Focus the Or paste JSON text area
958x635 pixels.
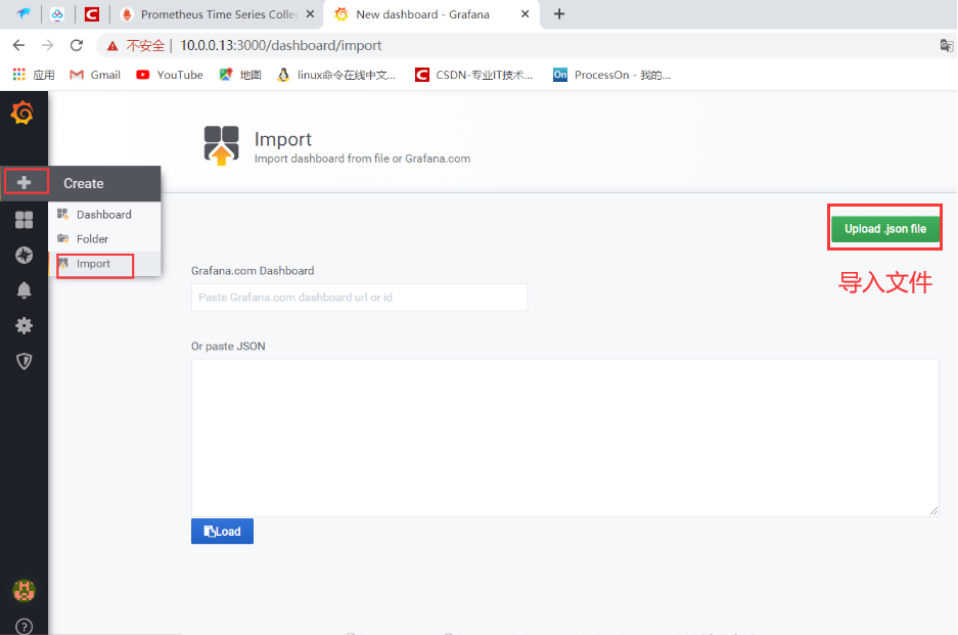click(x=565, y=438)
